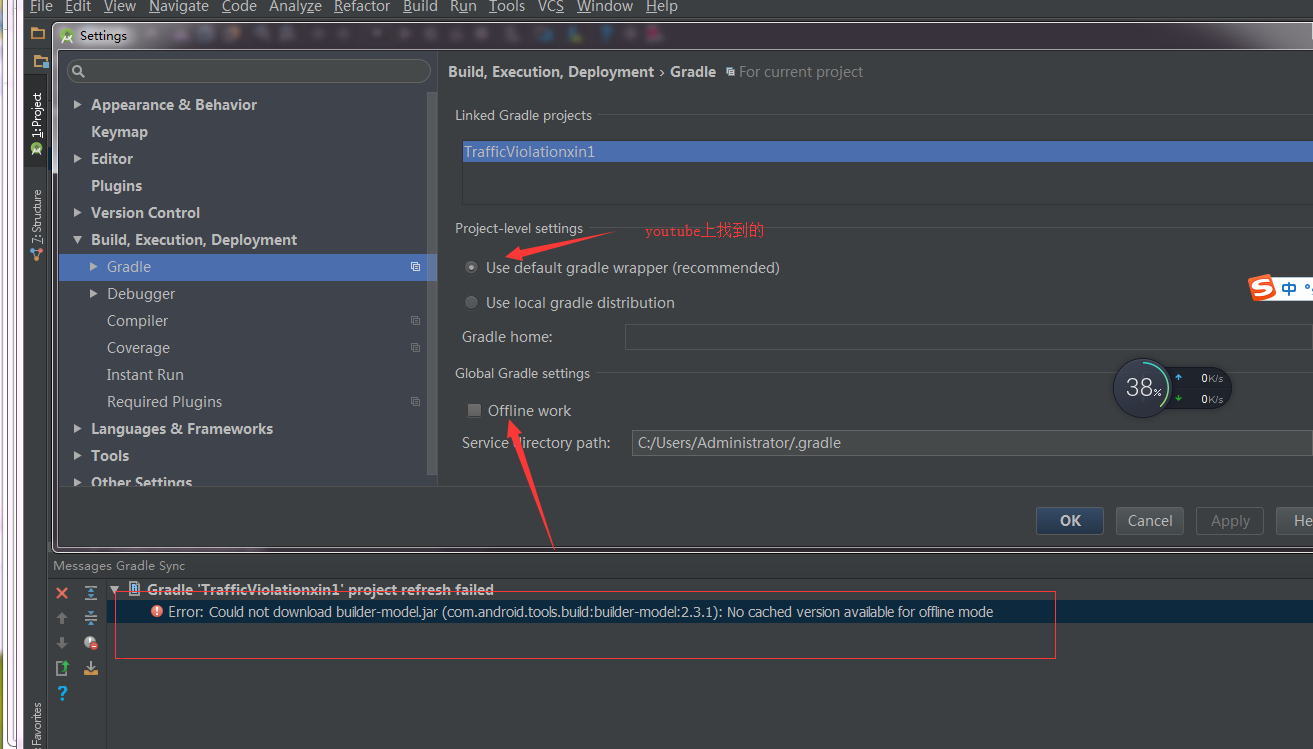Click the next message down-arrow icon
This screenshot has width=1313, height=749.
point(62,643)
